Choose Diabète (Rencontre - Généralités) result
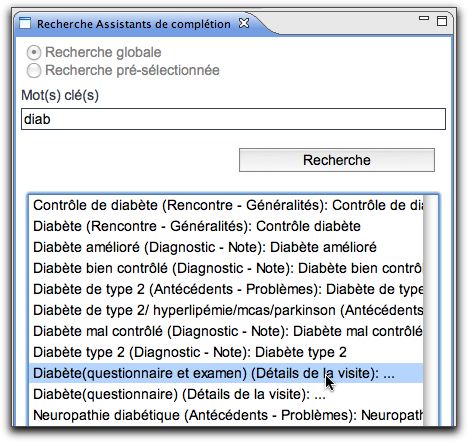 click(226, 226)
